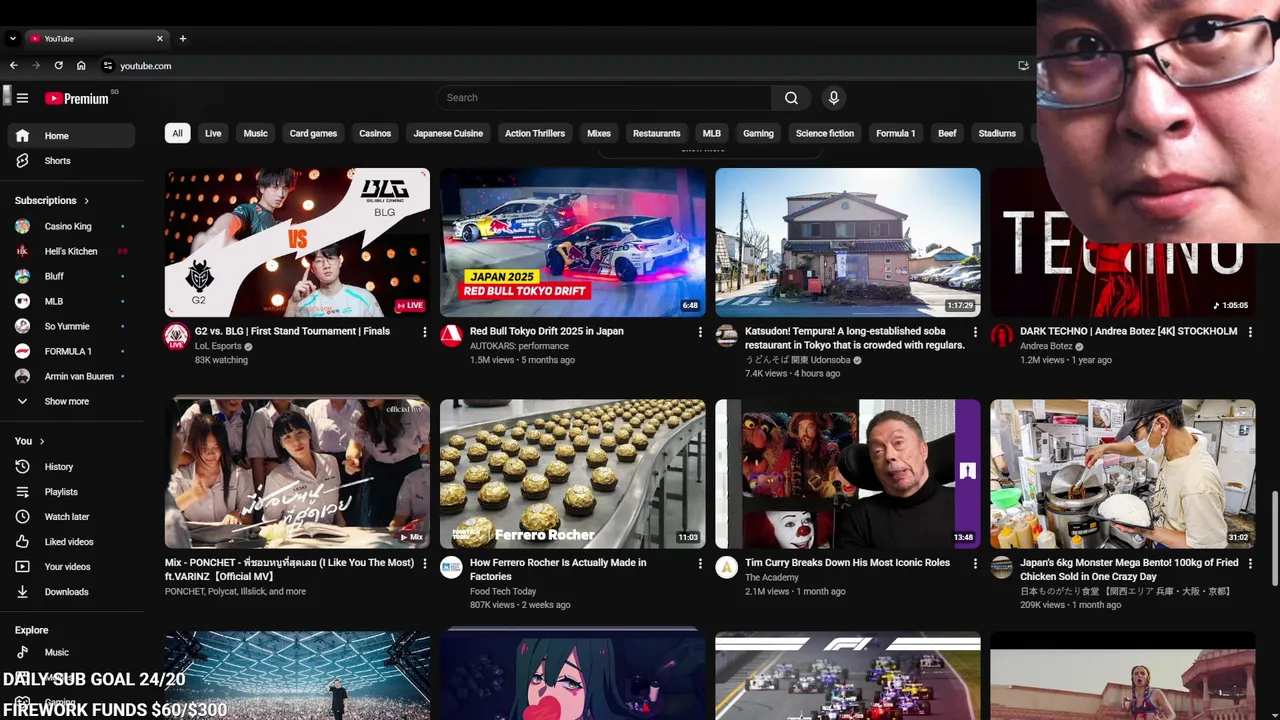The width and height of the screenshot is (1280, 720).
Task: Open the tab search dropdown arrow
Action: click(12, 39)
